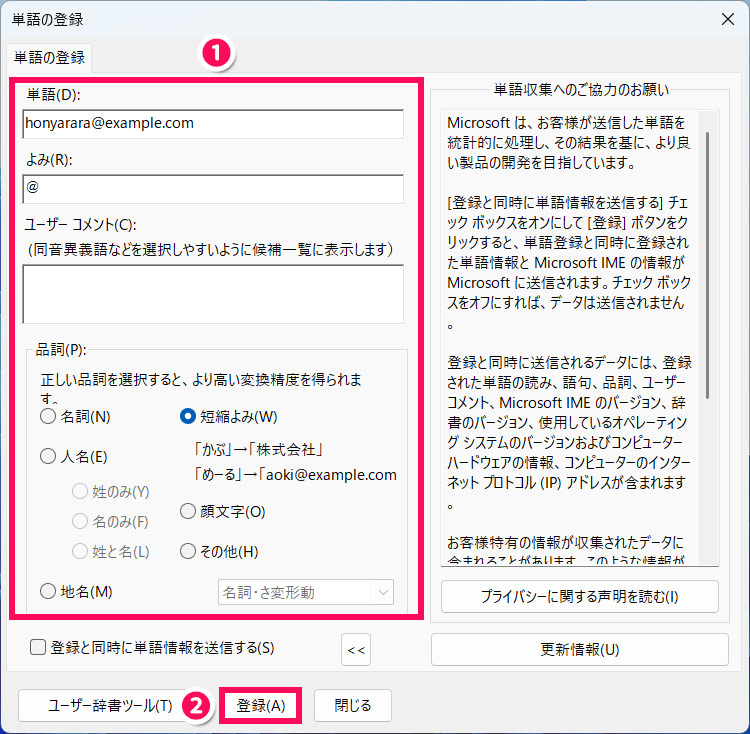Open the 名詞・さ変形動 dropdown

click(306, 592)
